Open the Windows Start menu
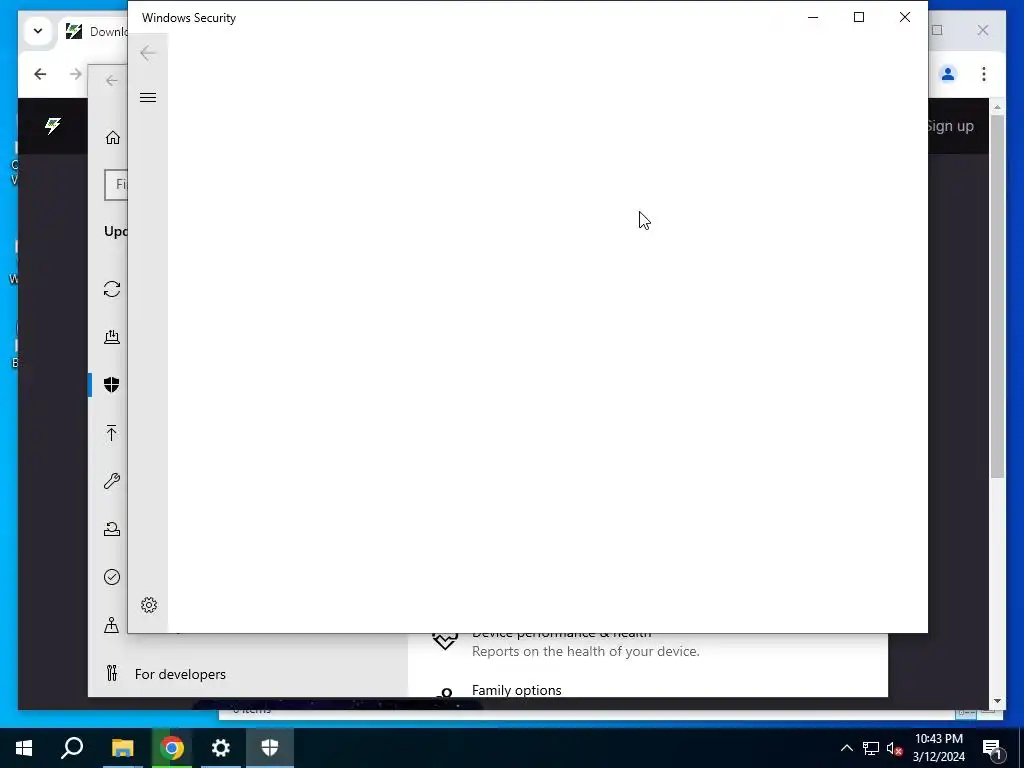The image size is (1024, 768). tap(24, 748)
